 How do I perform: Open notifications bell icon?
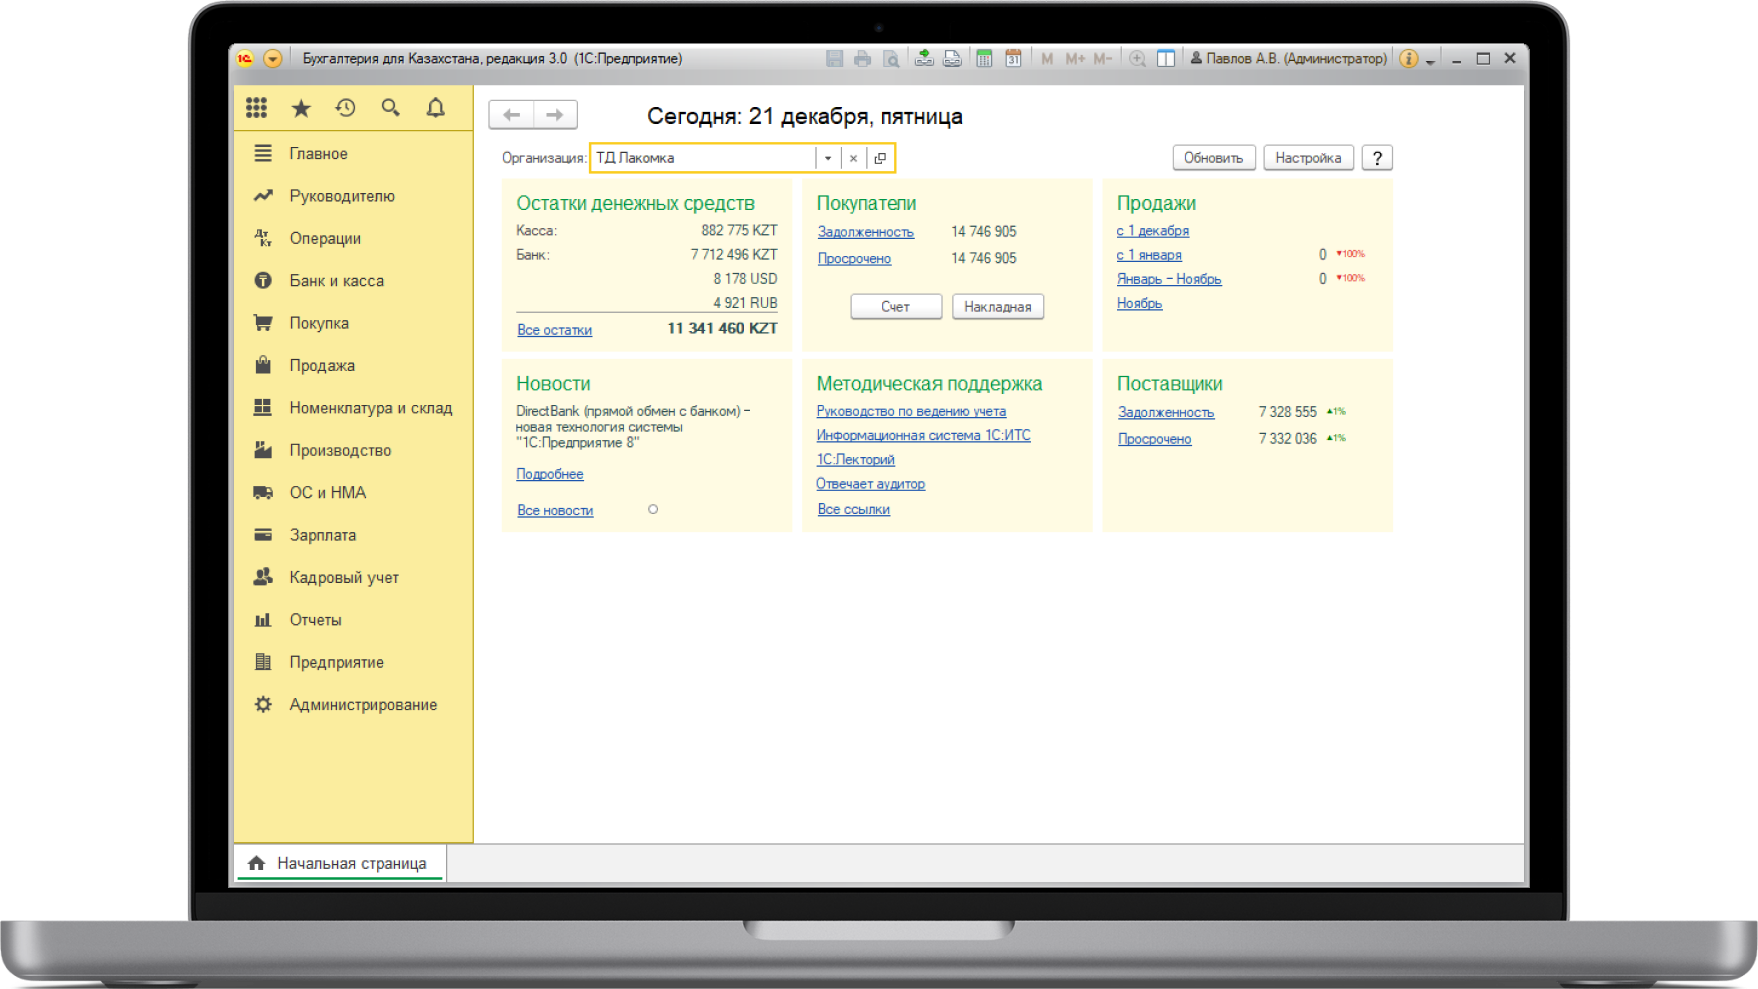point(436,108)
